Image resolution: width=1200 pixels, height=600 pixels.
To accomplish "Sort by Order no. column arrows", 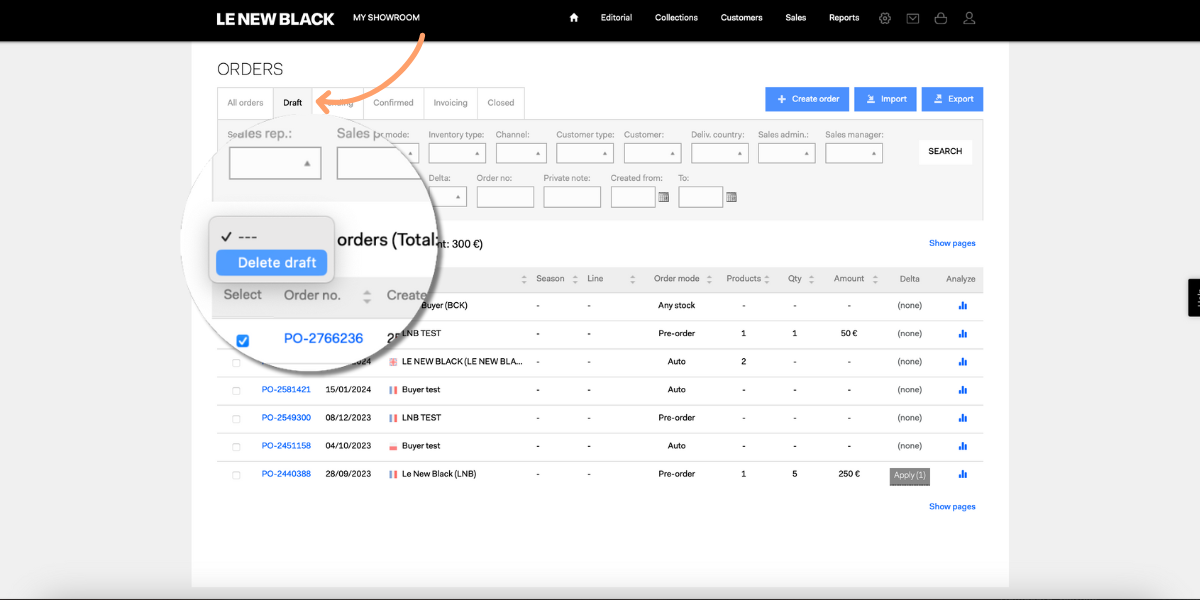I will click(367, 296).
